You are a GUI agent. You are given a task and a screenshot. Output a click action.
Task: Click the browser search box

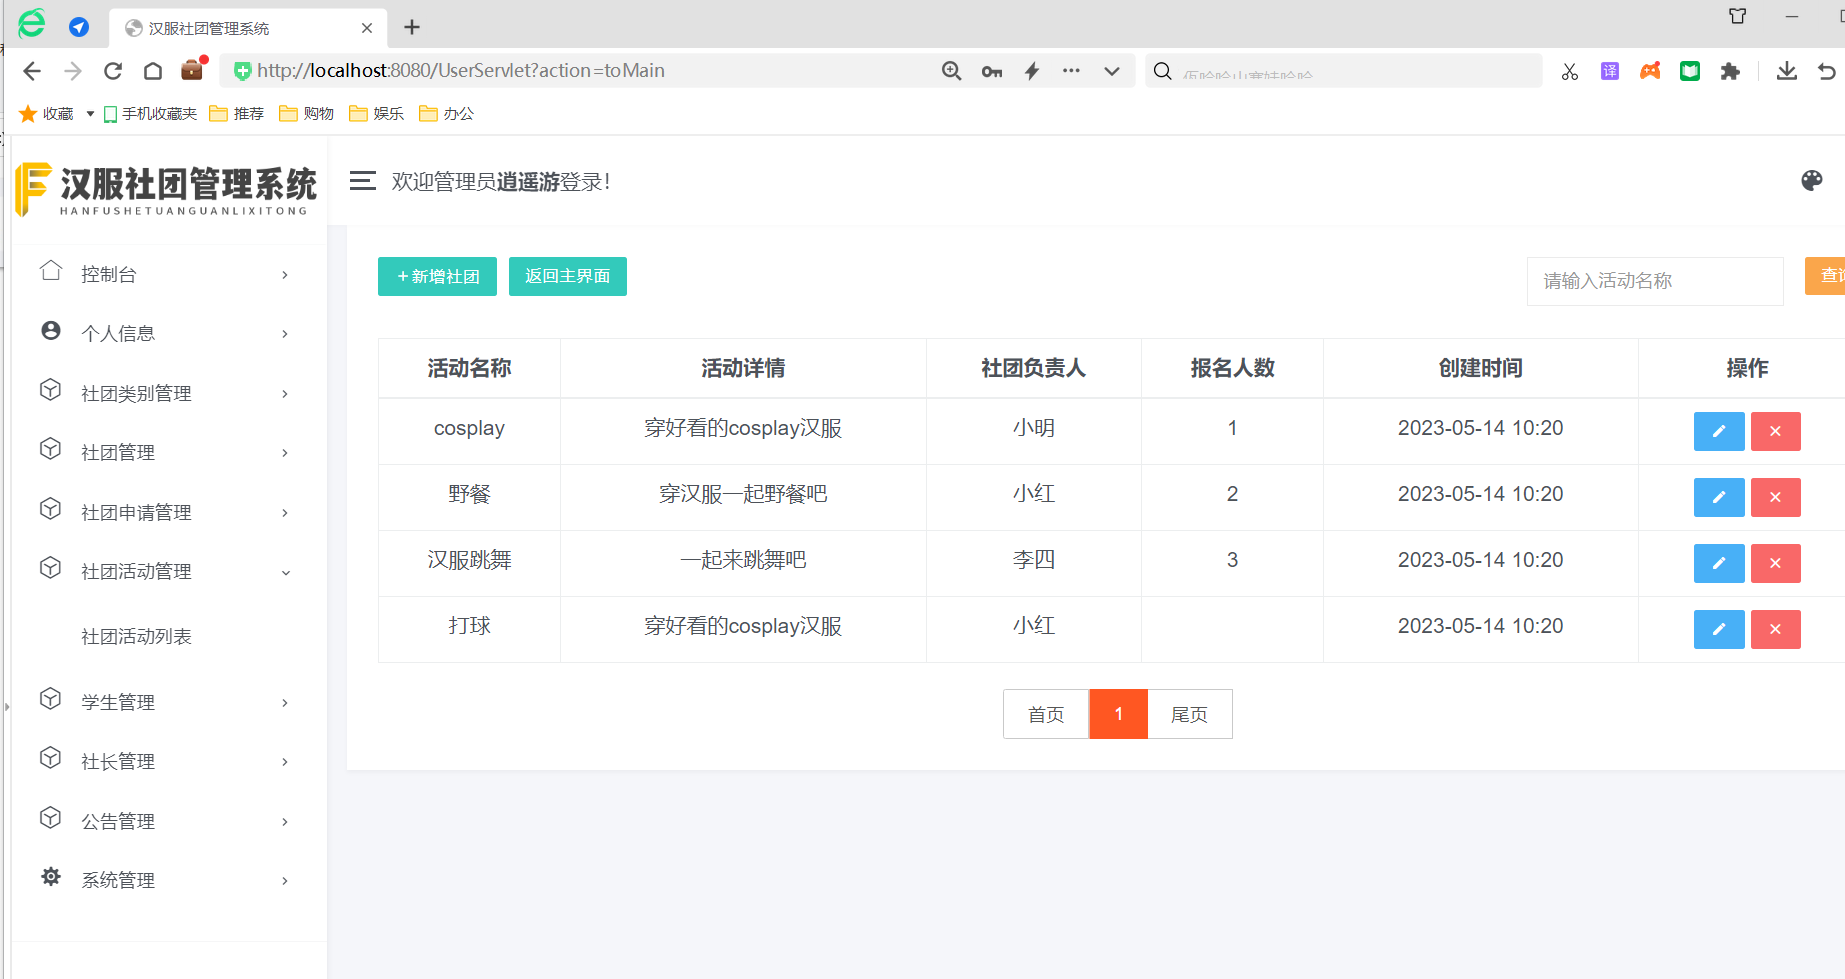coord(1343,71)
